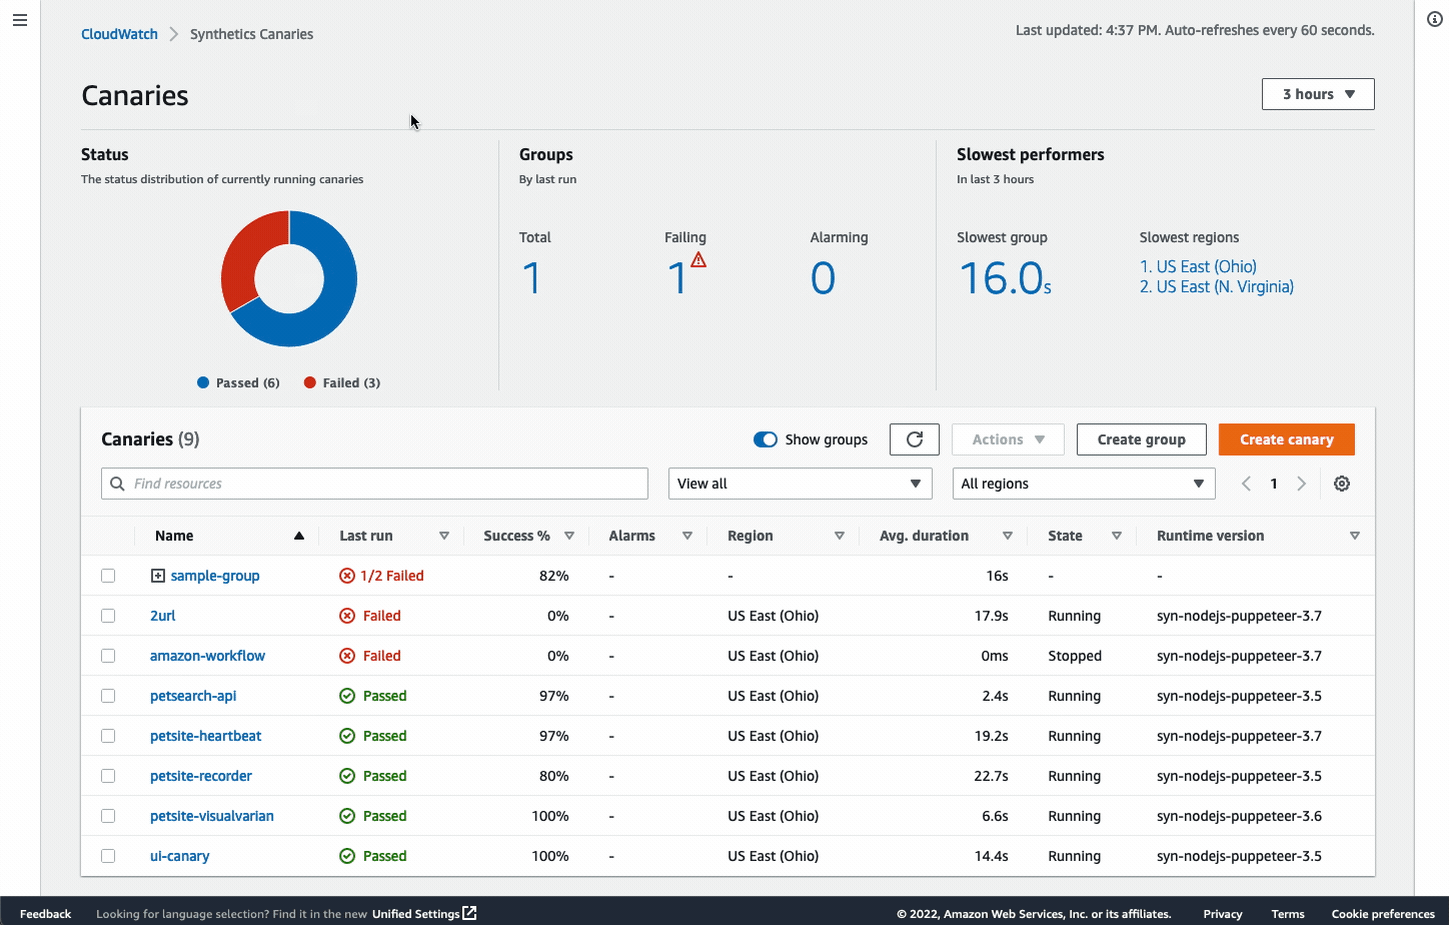Disable the Show groups toggle
The image size is (1449, 925).
coord(765,439)
